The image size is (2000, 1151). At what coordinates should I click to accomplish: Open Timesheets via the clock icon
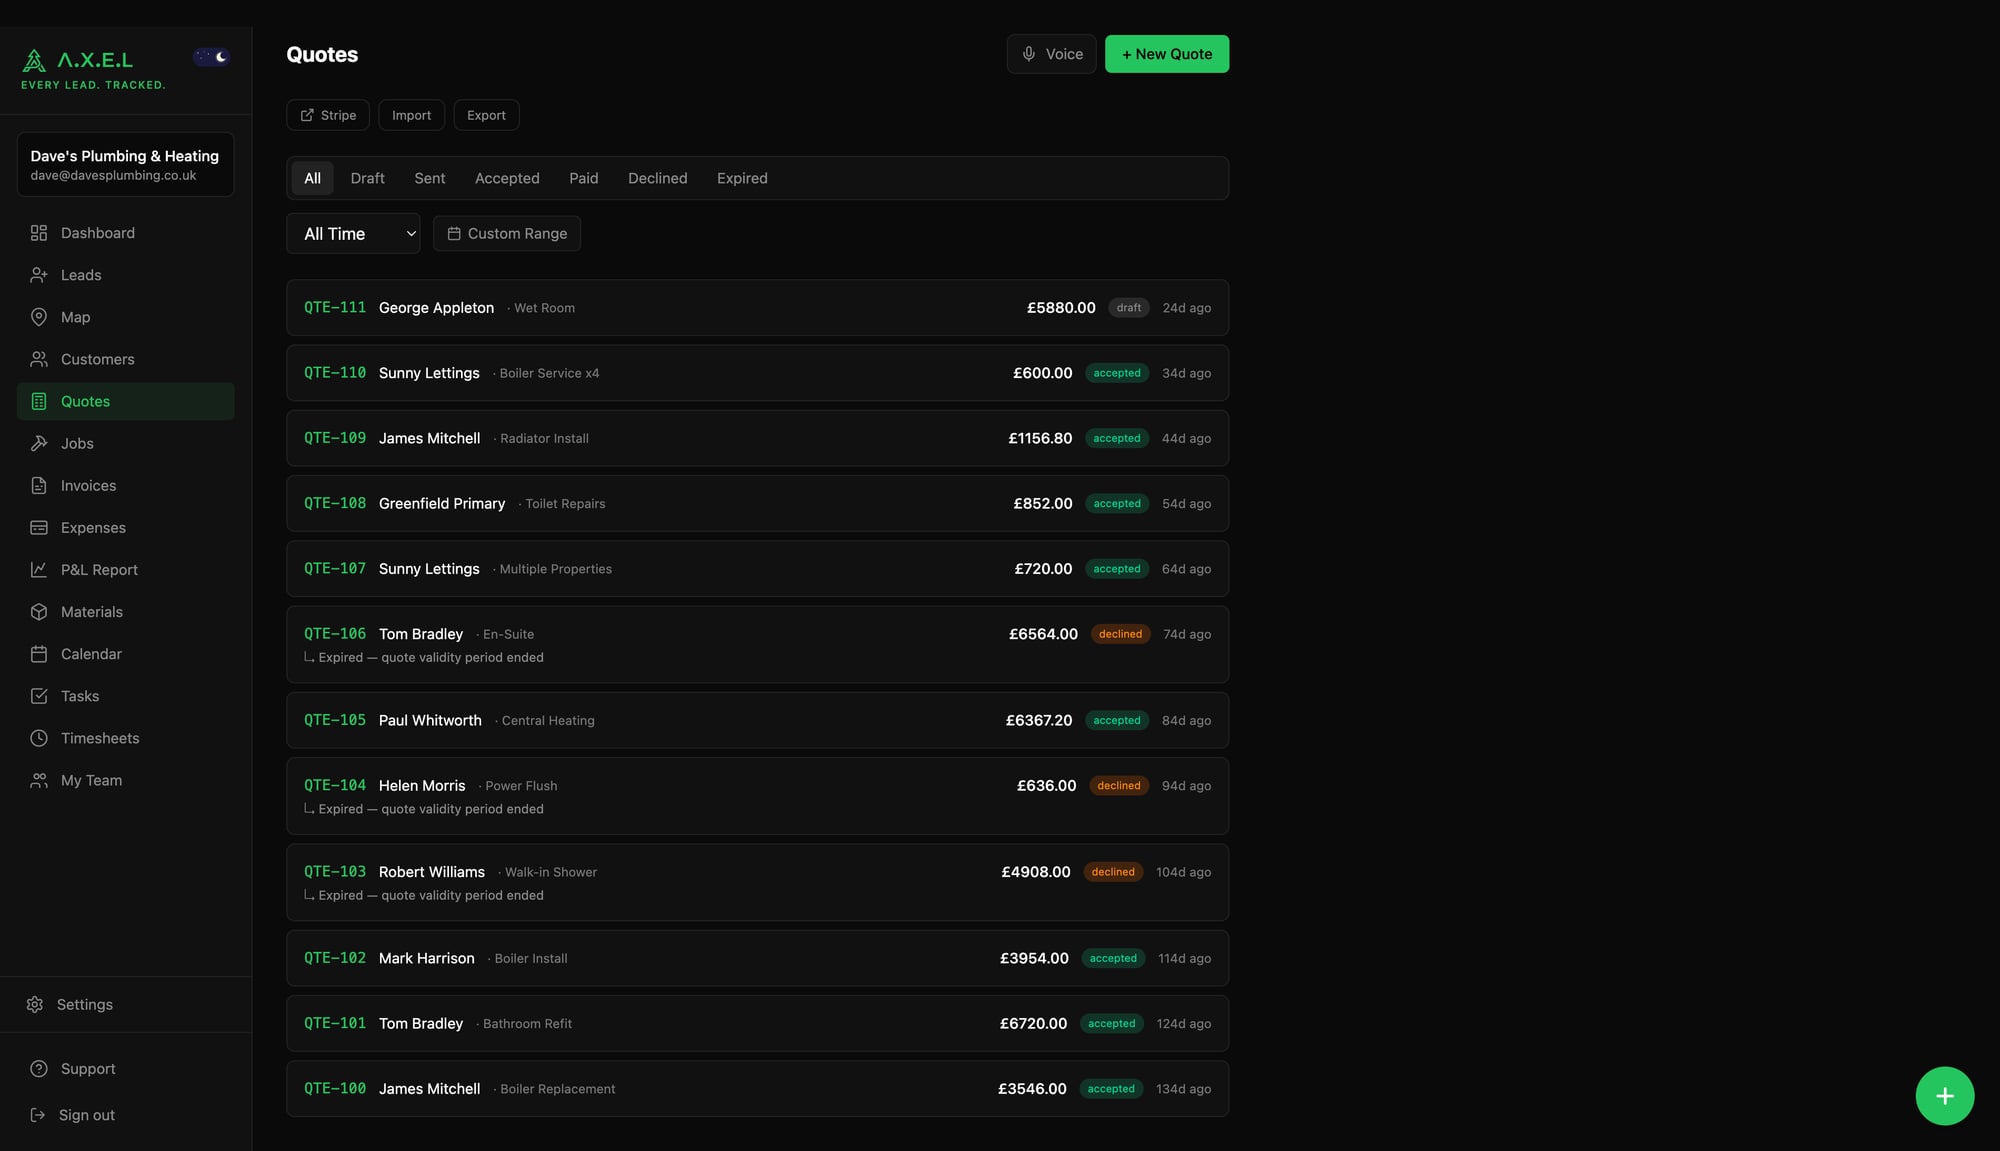click(39, 737)
